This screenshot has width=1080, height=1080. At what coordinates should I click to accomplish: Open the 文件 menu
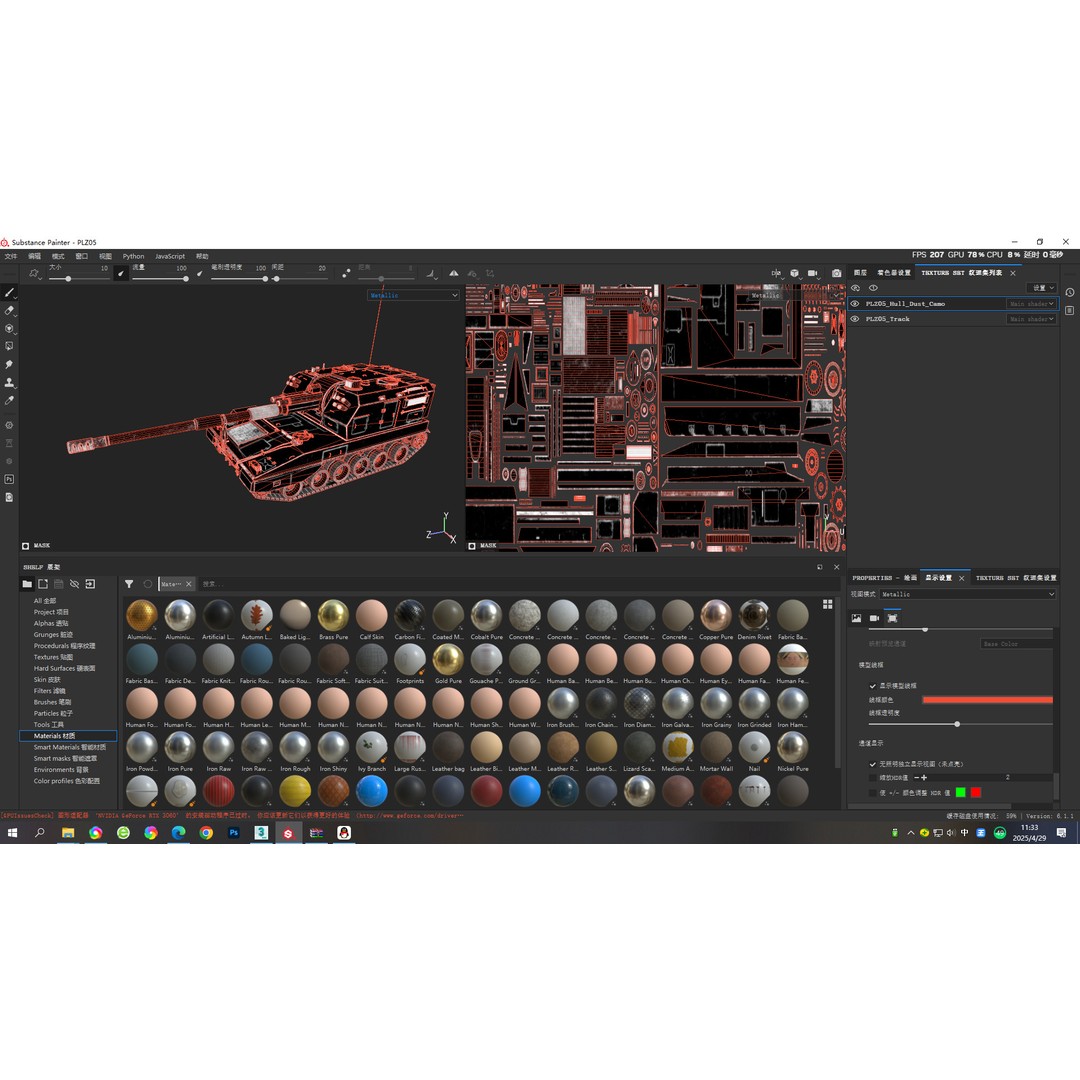tap(11, 256)
